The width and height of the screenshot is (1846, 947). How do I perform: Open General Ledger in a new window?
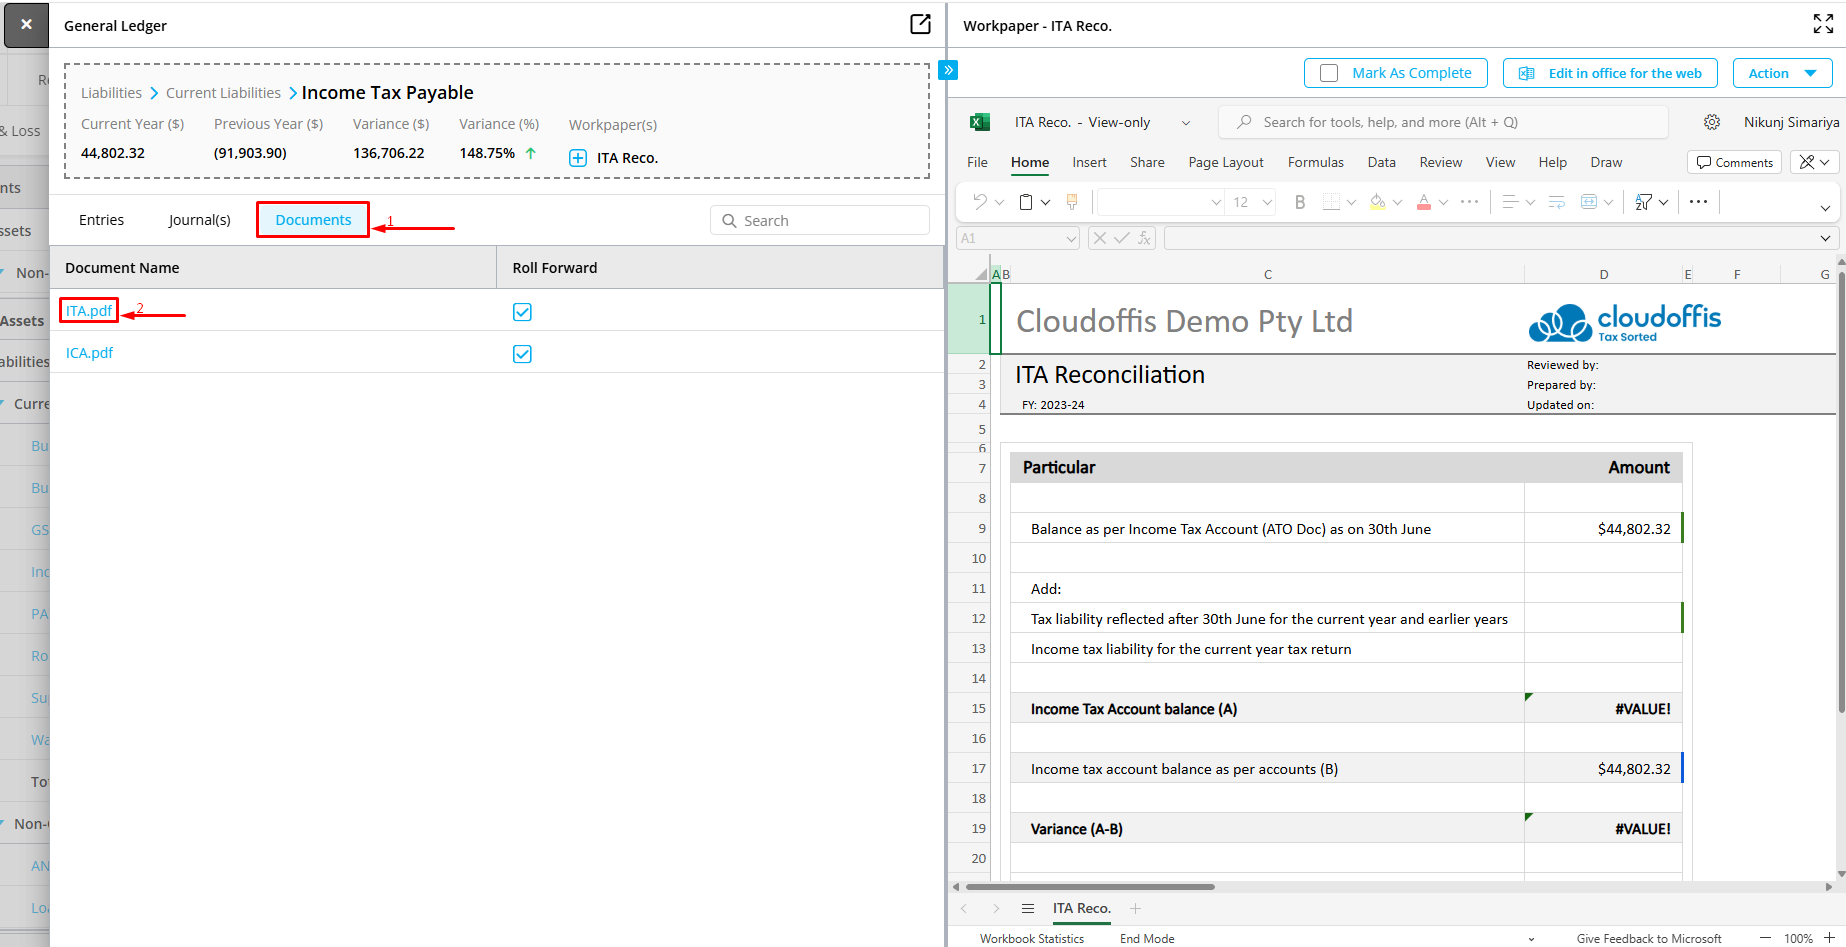(x=920, y=24)
